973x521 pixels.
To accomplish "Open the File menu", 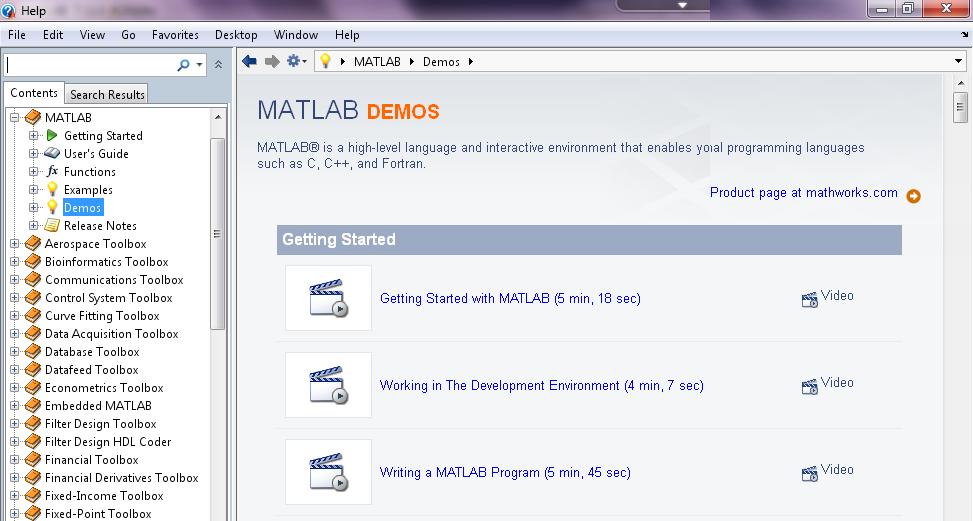I will click(17, 35).
